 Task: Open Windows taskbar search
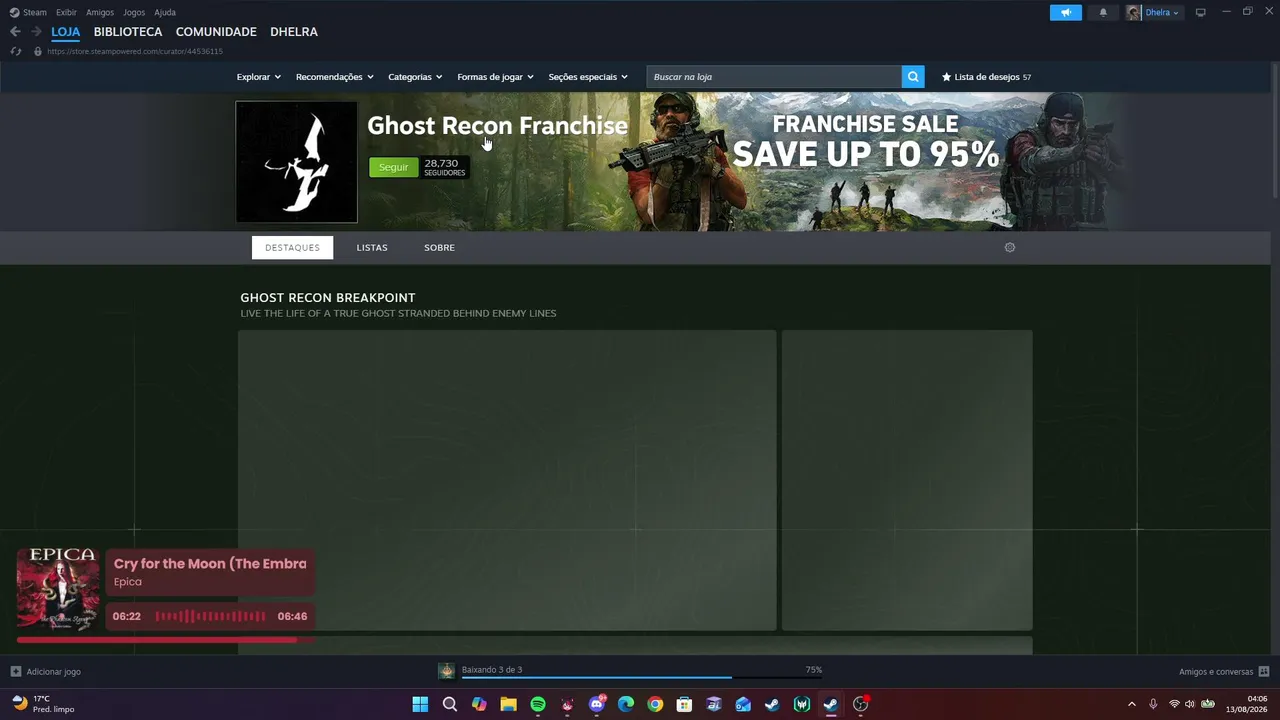[450, 704]
